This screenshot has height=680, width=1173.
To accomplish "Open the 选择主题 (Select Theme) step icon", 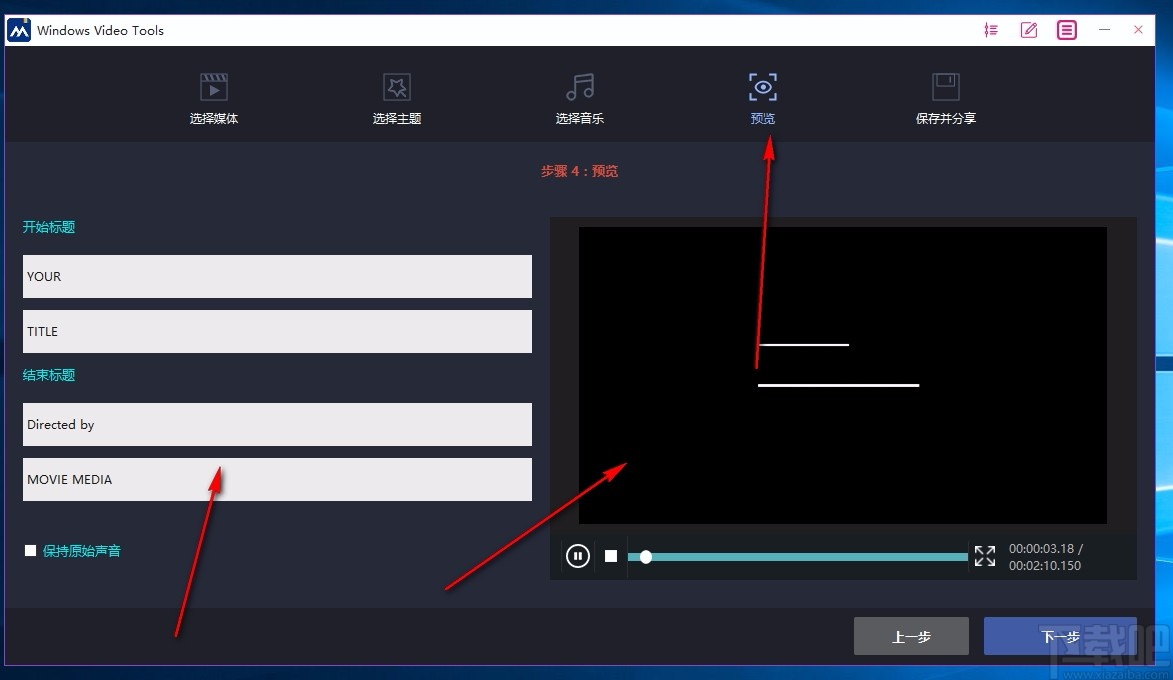I will pyautogui.click(x=396, y=87).
